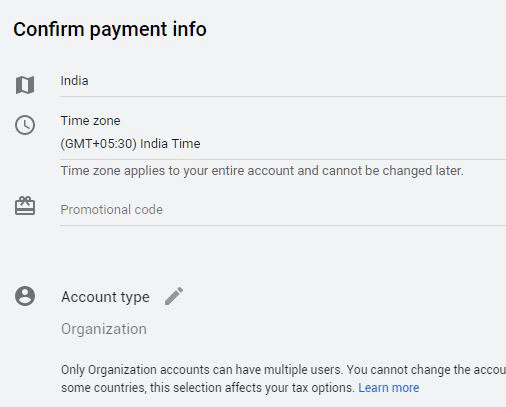Click the underline below the India field
506x407 pixels.
pos(283,97)
